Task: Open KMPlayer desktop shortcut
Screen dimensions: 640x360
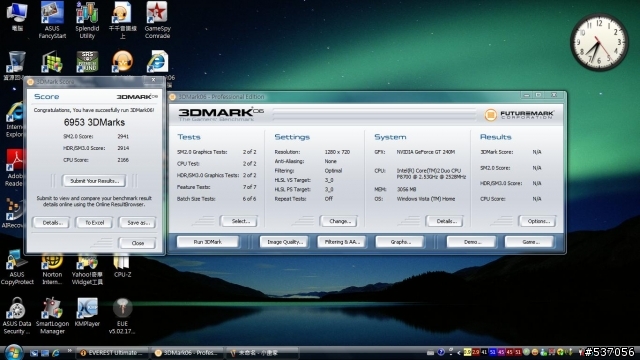Action: coord(87,312)
